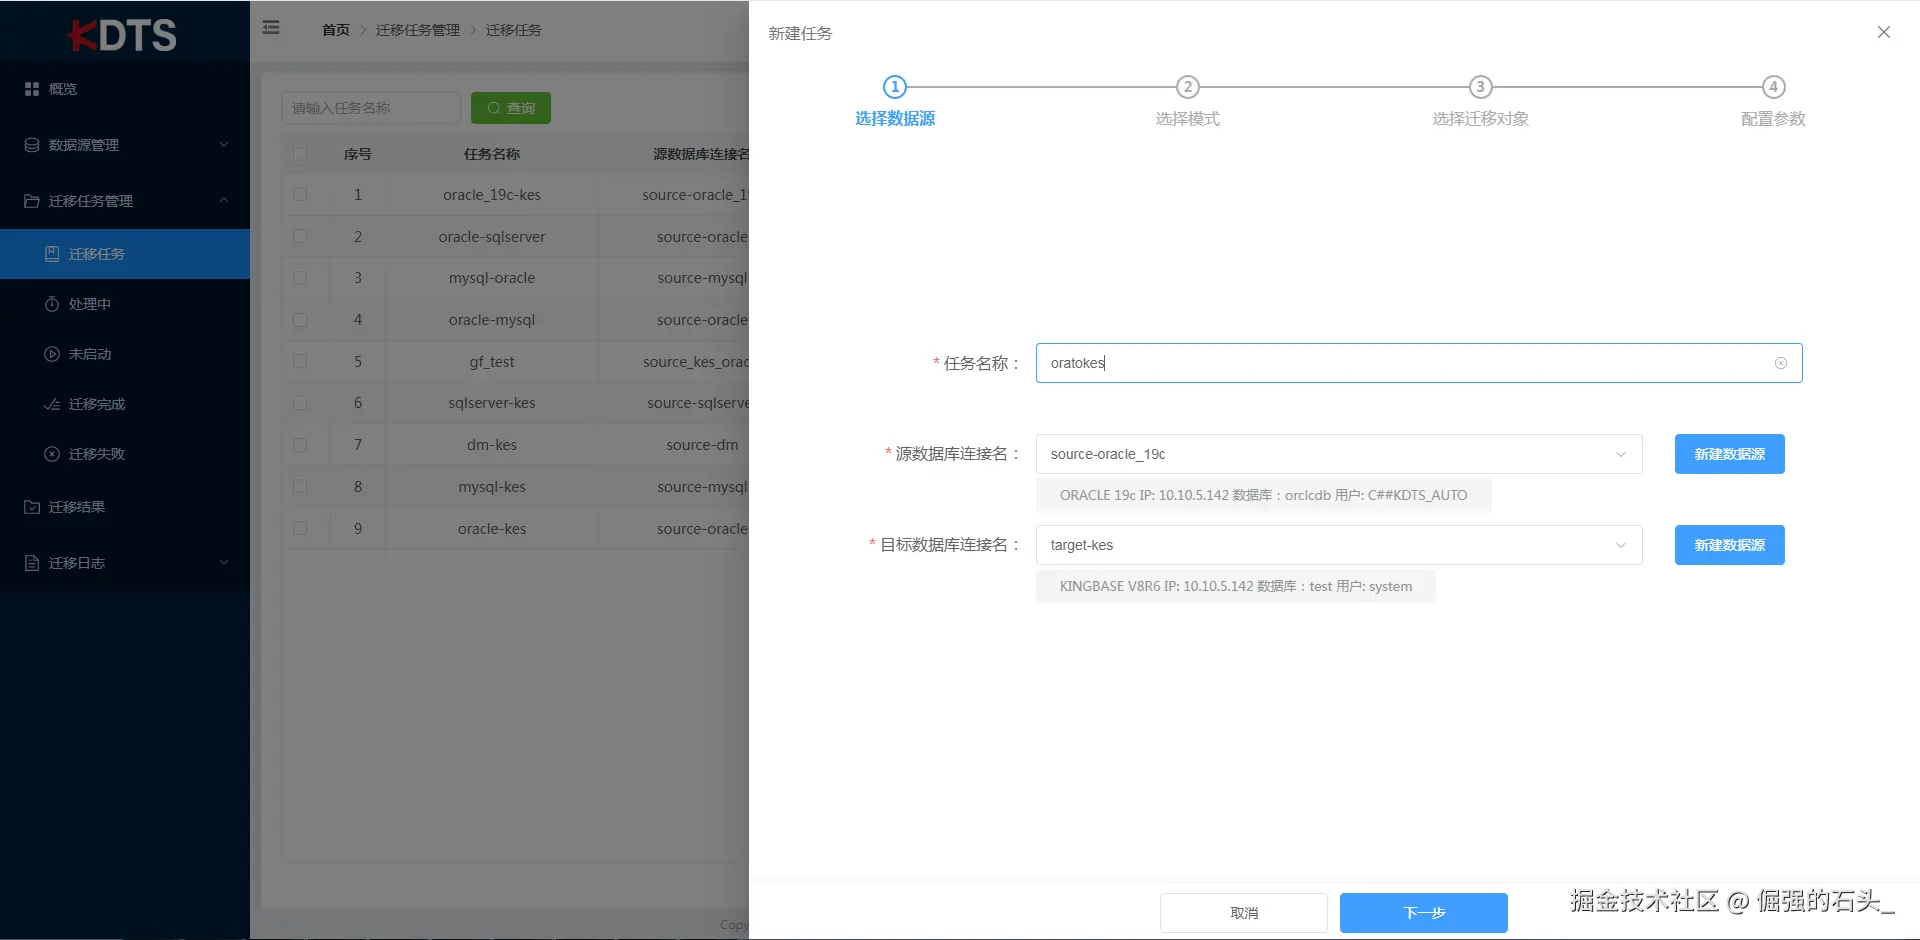
Task: Open the 源数据库连接名 dropdown arrow
Action: click(1621, 454)
